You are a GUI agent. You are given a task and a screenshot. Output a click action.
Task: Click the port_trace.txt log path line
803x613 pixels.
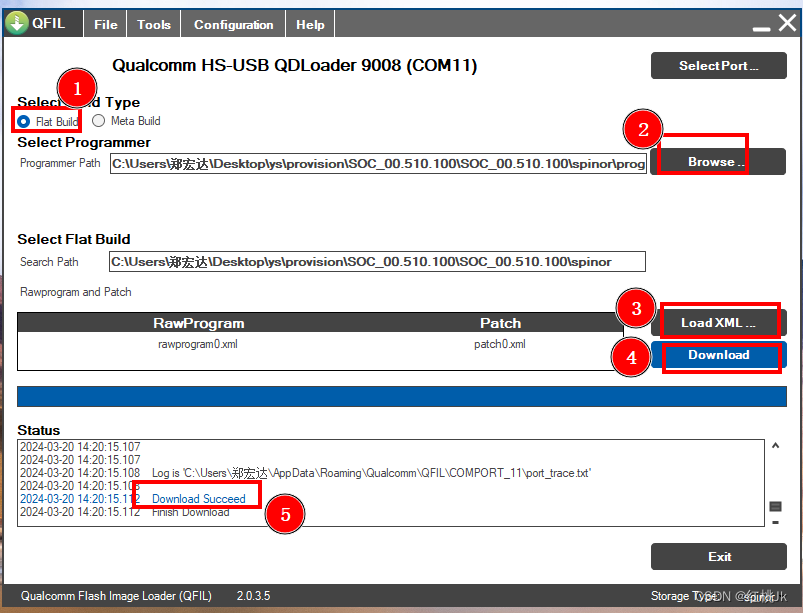point(371,473)
